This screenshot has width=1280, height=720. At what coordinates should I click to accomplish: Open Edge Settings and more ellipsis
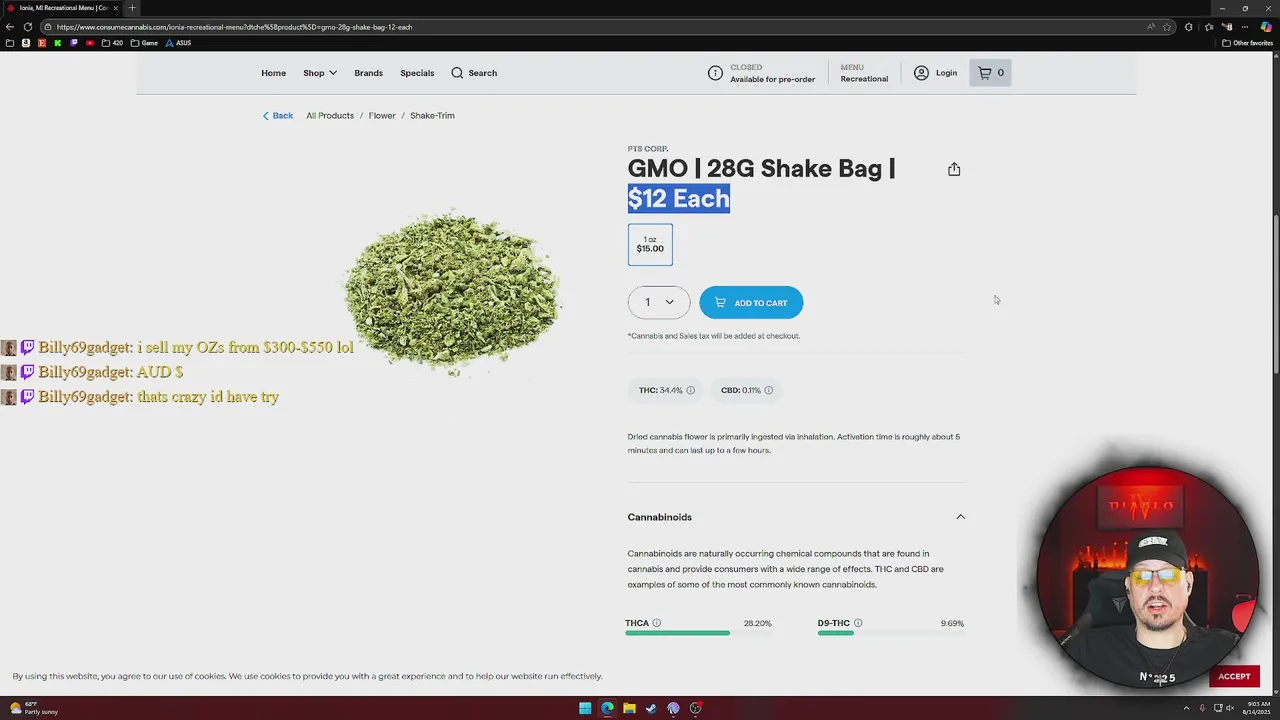[x=1247, y=27]
